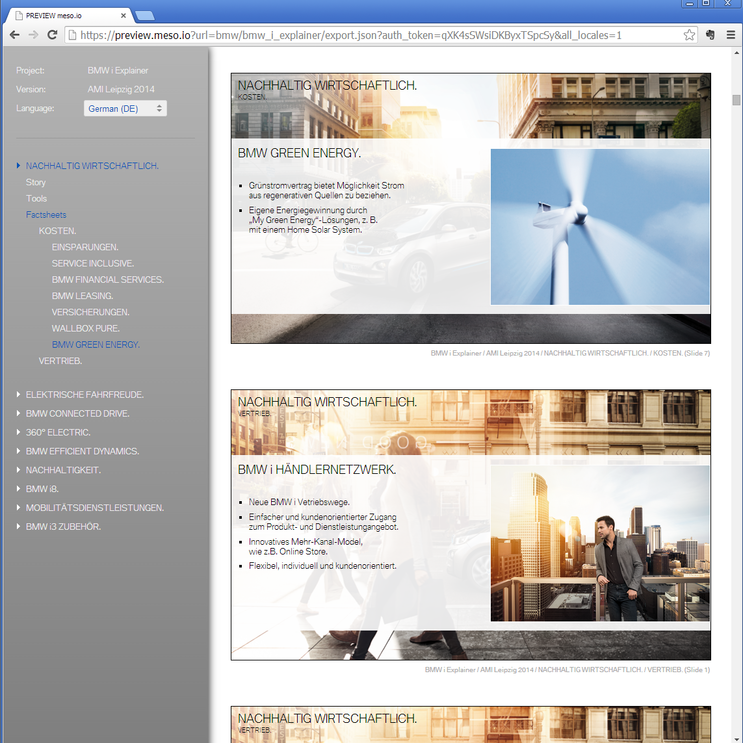Viewport: 743px width, 743px height.
Task: Click the URL address bar
Action: point(370,34)
